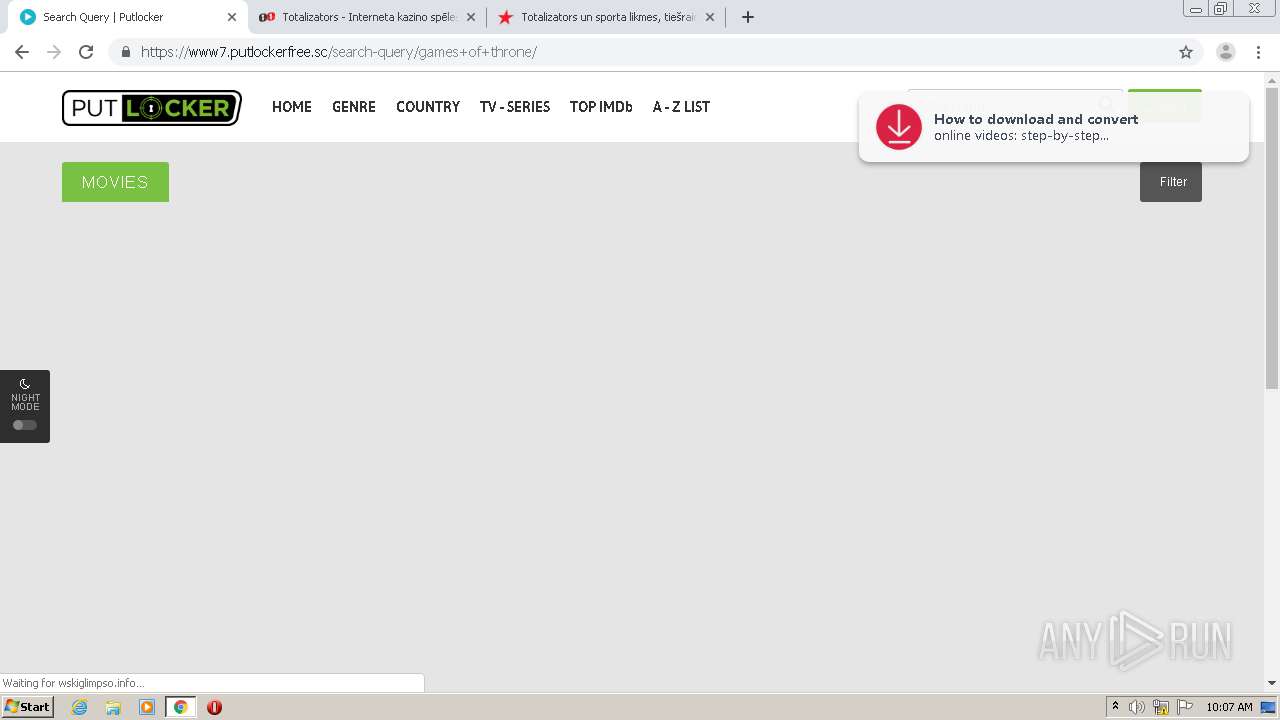Launch Internet Explorer from taskbar
Viewport: 1280px width, 720px height.
pyautogui.click(x=80, y=707)
